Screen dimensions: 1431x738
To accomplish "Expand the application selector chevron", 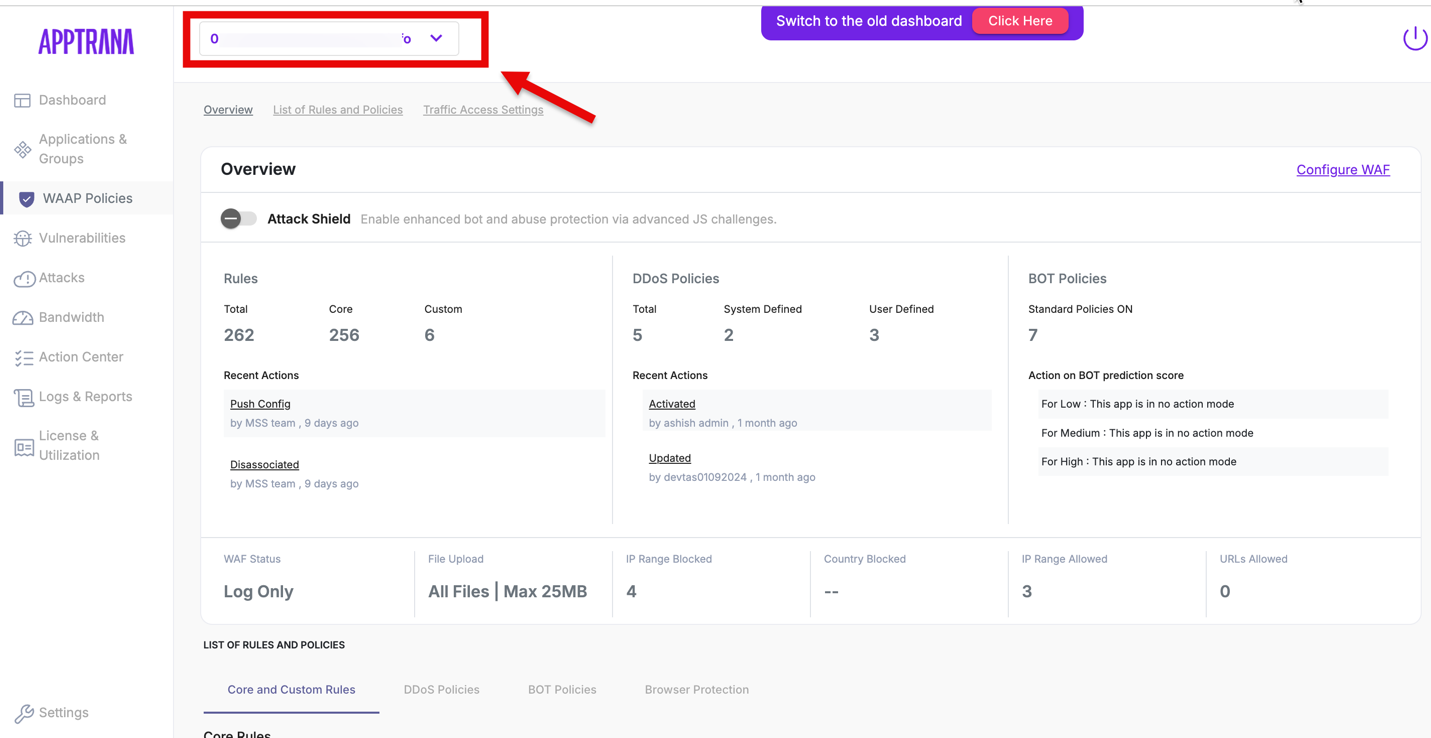I will pos(436,38).
